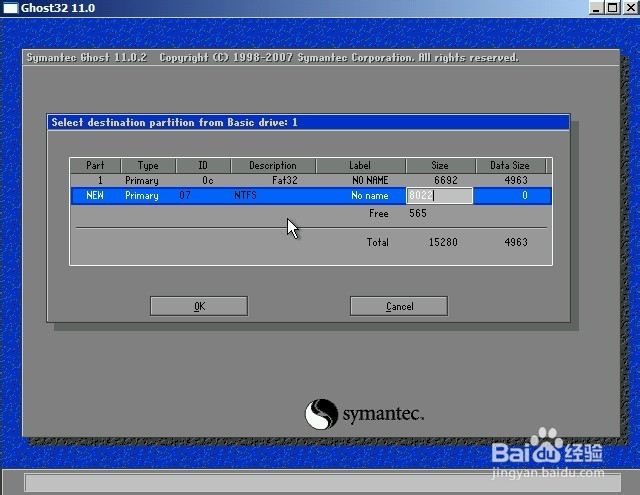Click the Ghost32 window icon in title bar
Screen dimensions: 640x495
(10, 8)
